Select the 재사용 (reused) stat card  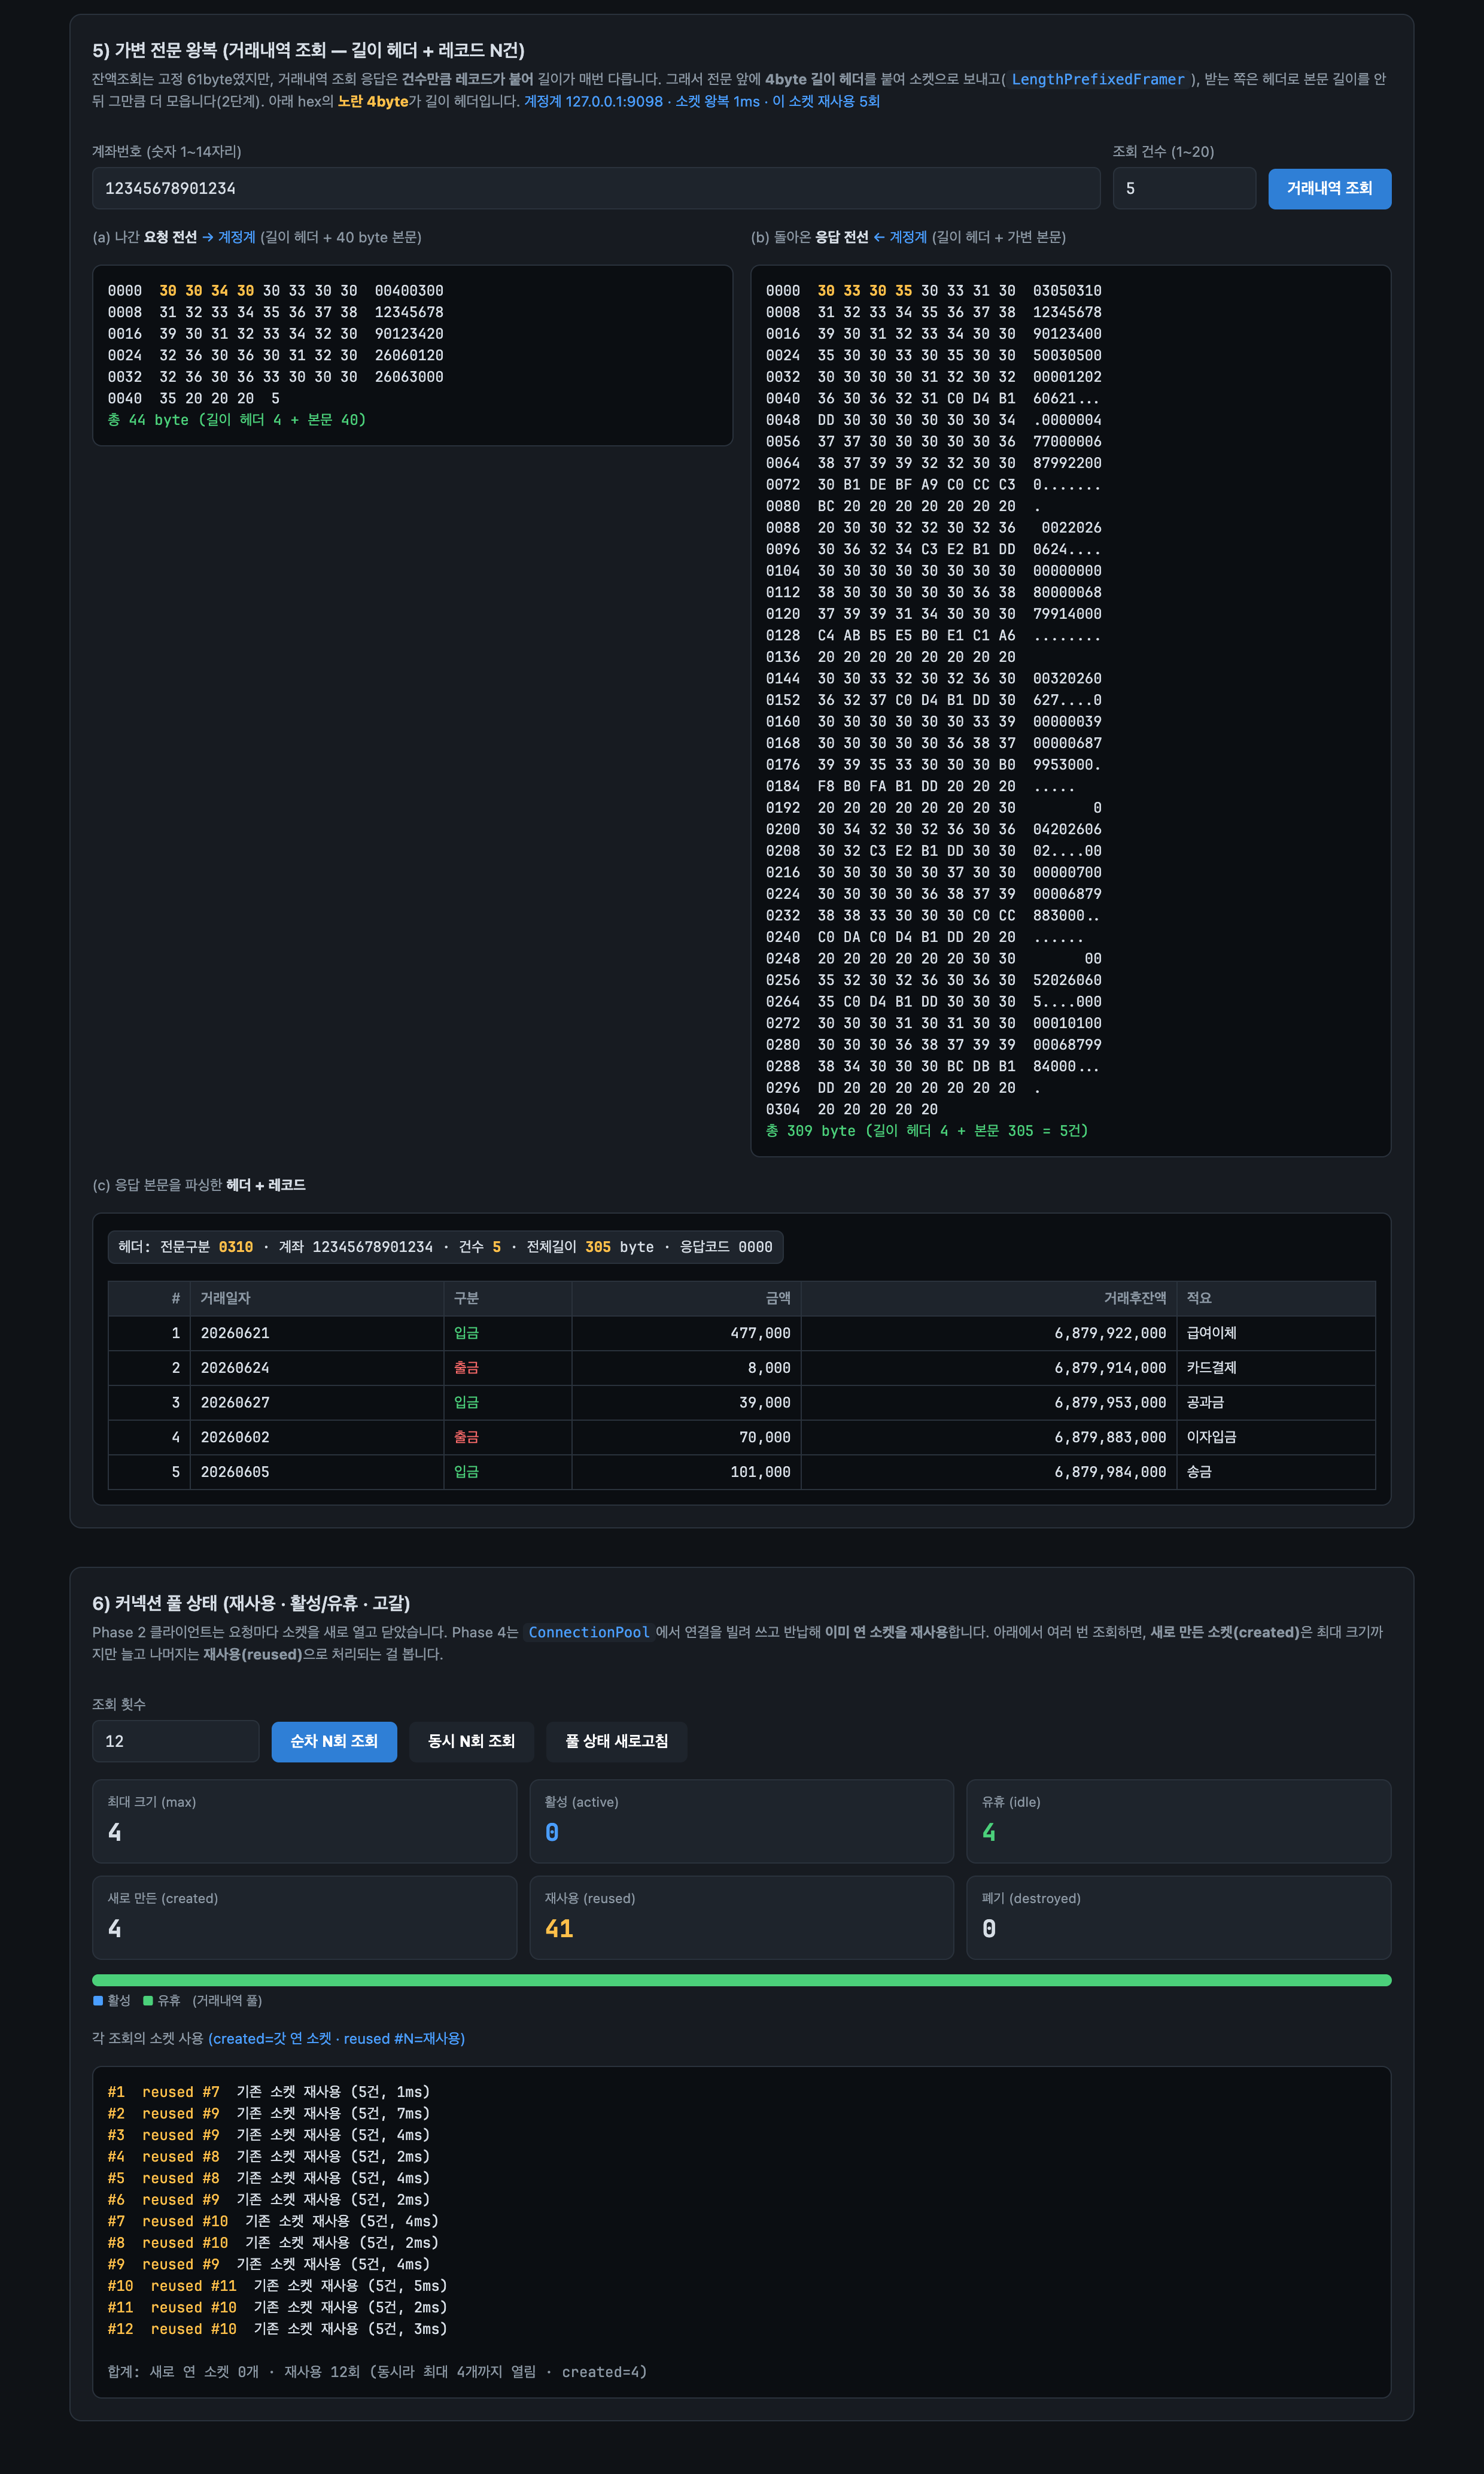point(741,1917)
